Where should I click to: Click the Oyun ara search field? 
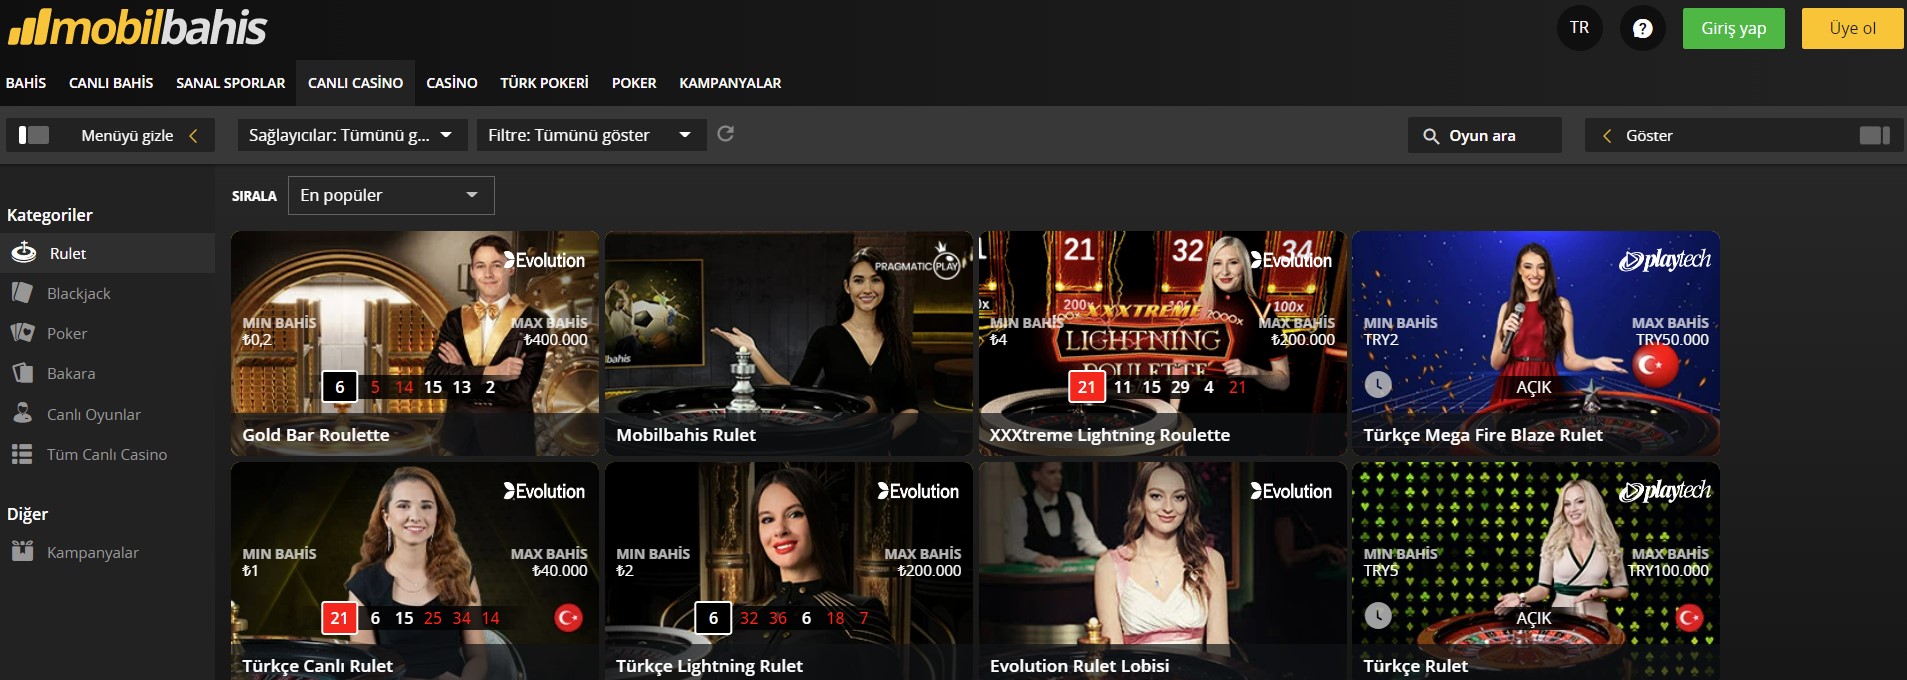click(x=1485, y=135)
